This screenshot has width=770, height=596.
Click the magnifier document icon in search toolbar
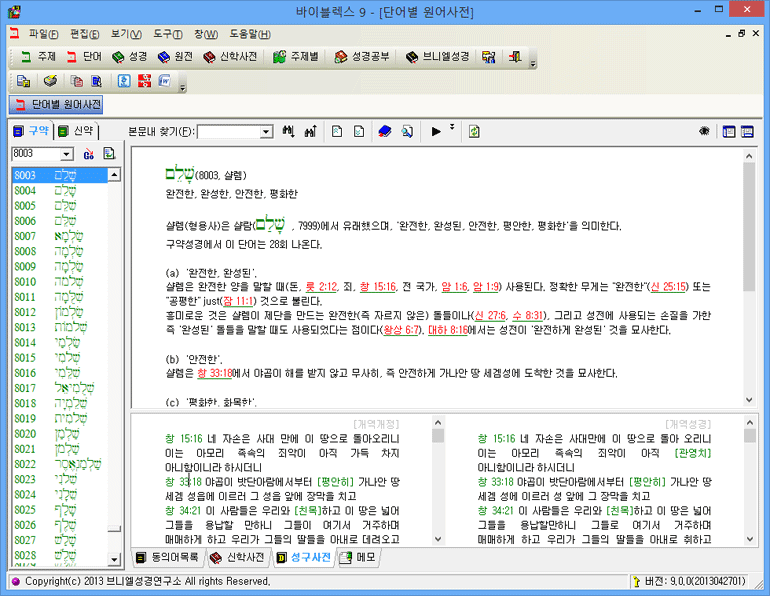click(x=407, y=132)
